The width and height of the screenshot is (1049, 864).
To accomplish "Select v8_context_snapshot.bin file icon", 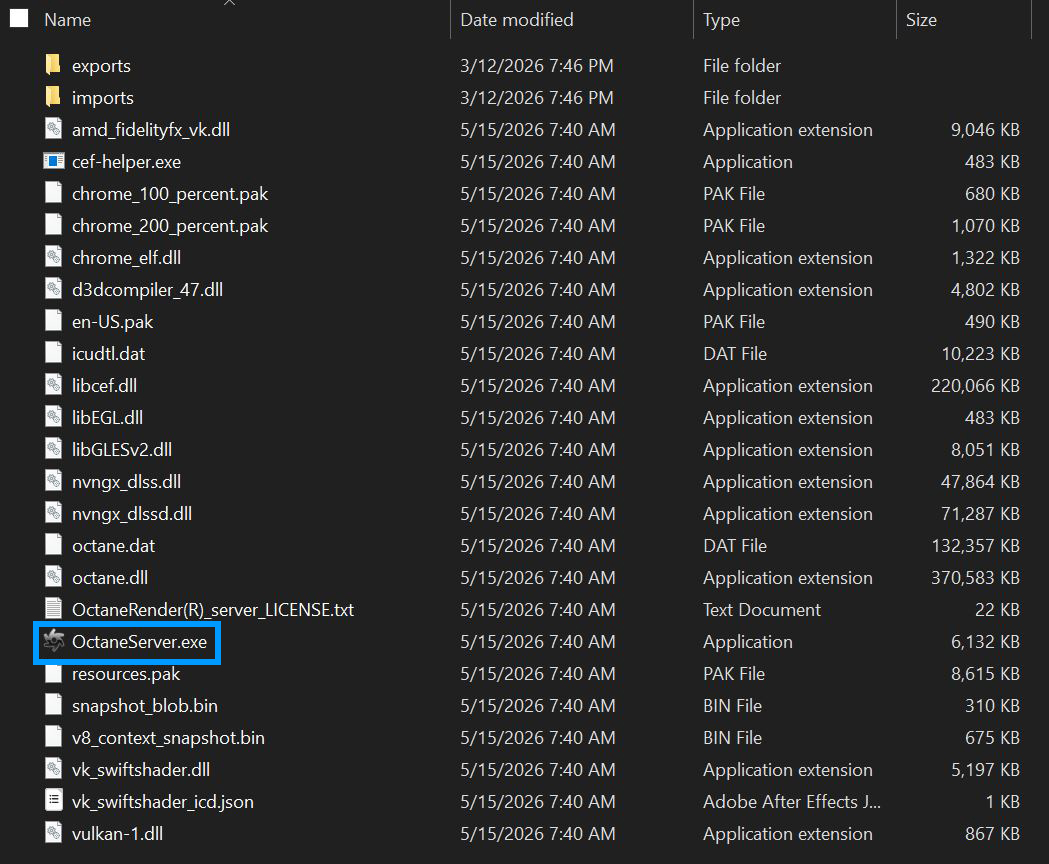I will pyautogui.click(x=54, y=737).
